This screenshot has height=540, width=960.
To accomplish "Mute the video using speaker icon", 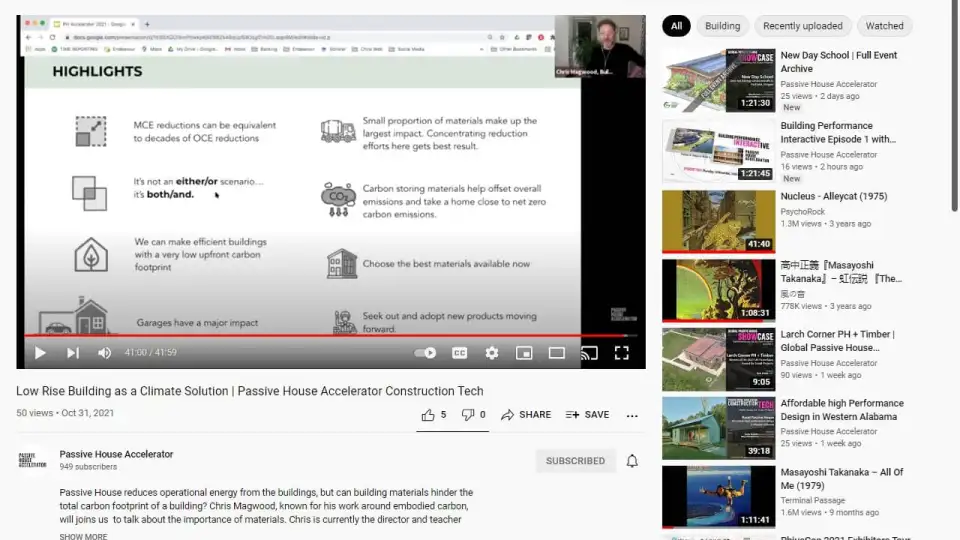I will point(104,353).
